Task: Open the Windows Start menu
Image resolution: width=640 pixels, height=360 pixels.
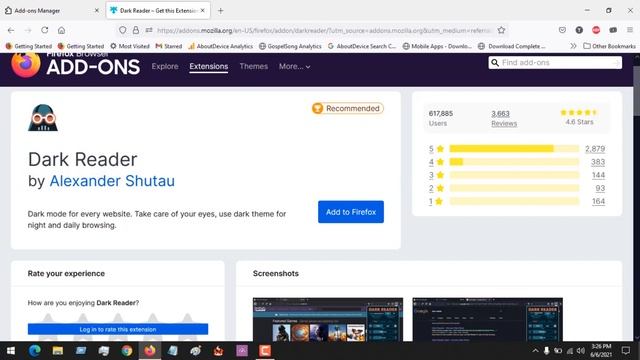Action: click(x=11, y=351)
